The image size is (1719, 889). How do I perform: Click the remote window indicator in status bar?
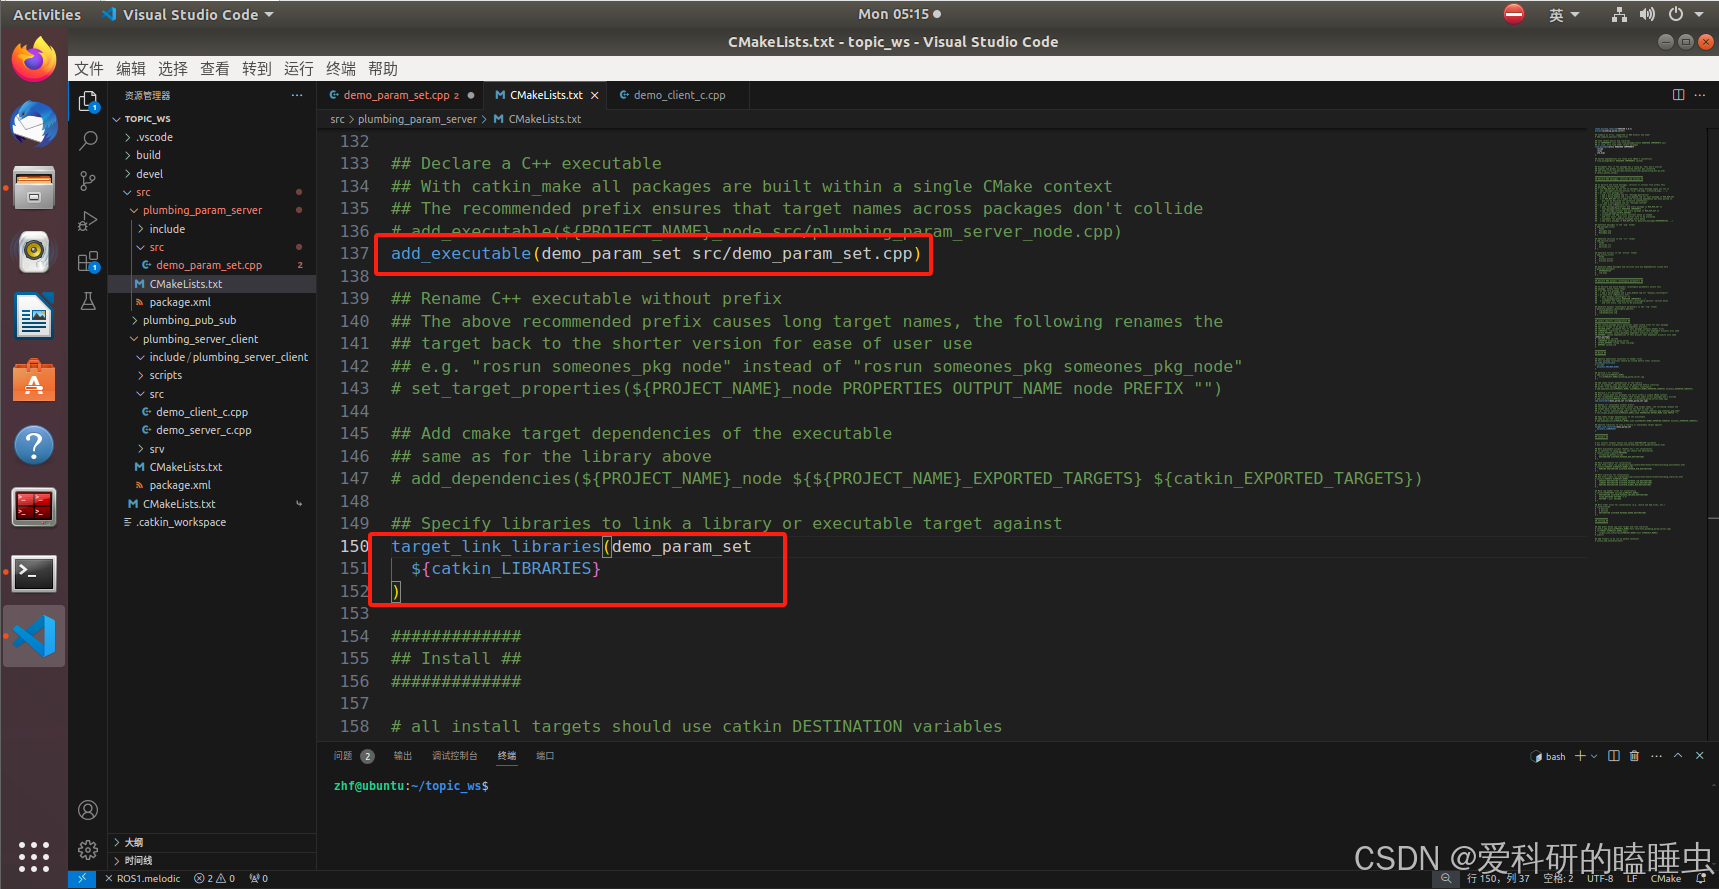click(82, 879)
